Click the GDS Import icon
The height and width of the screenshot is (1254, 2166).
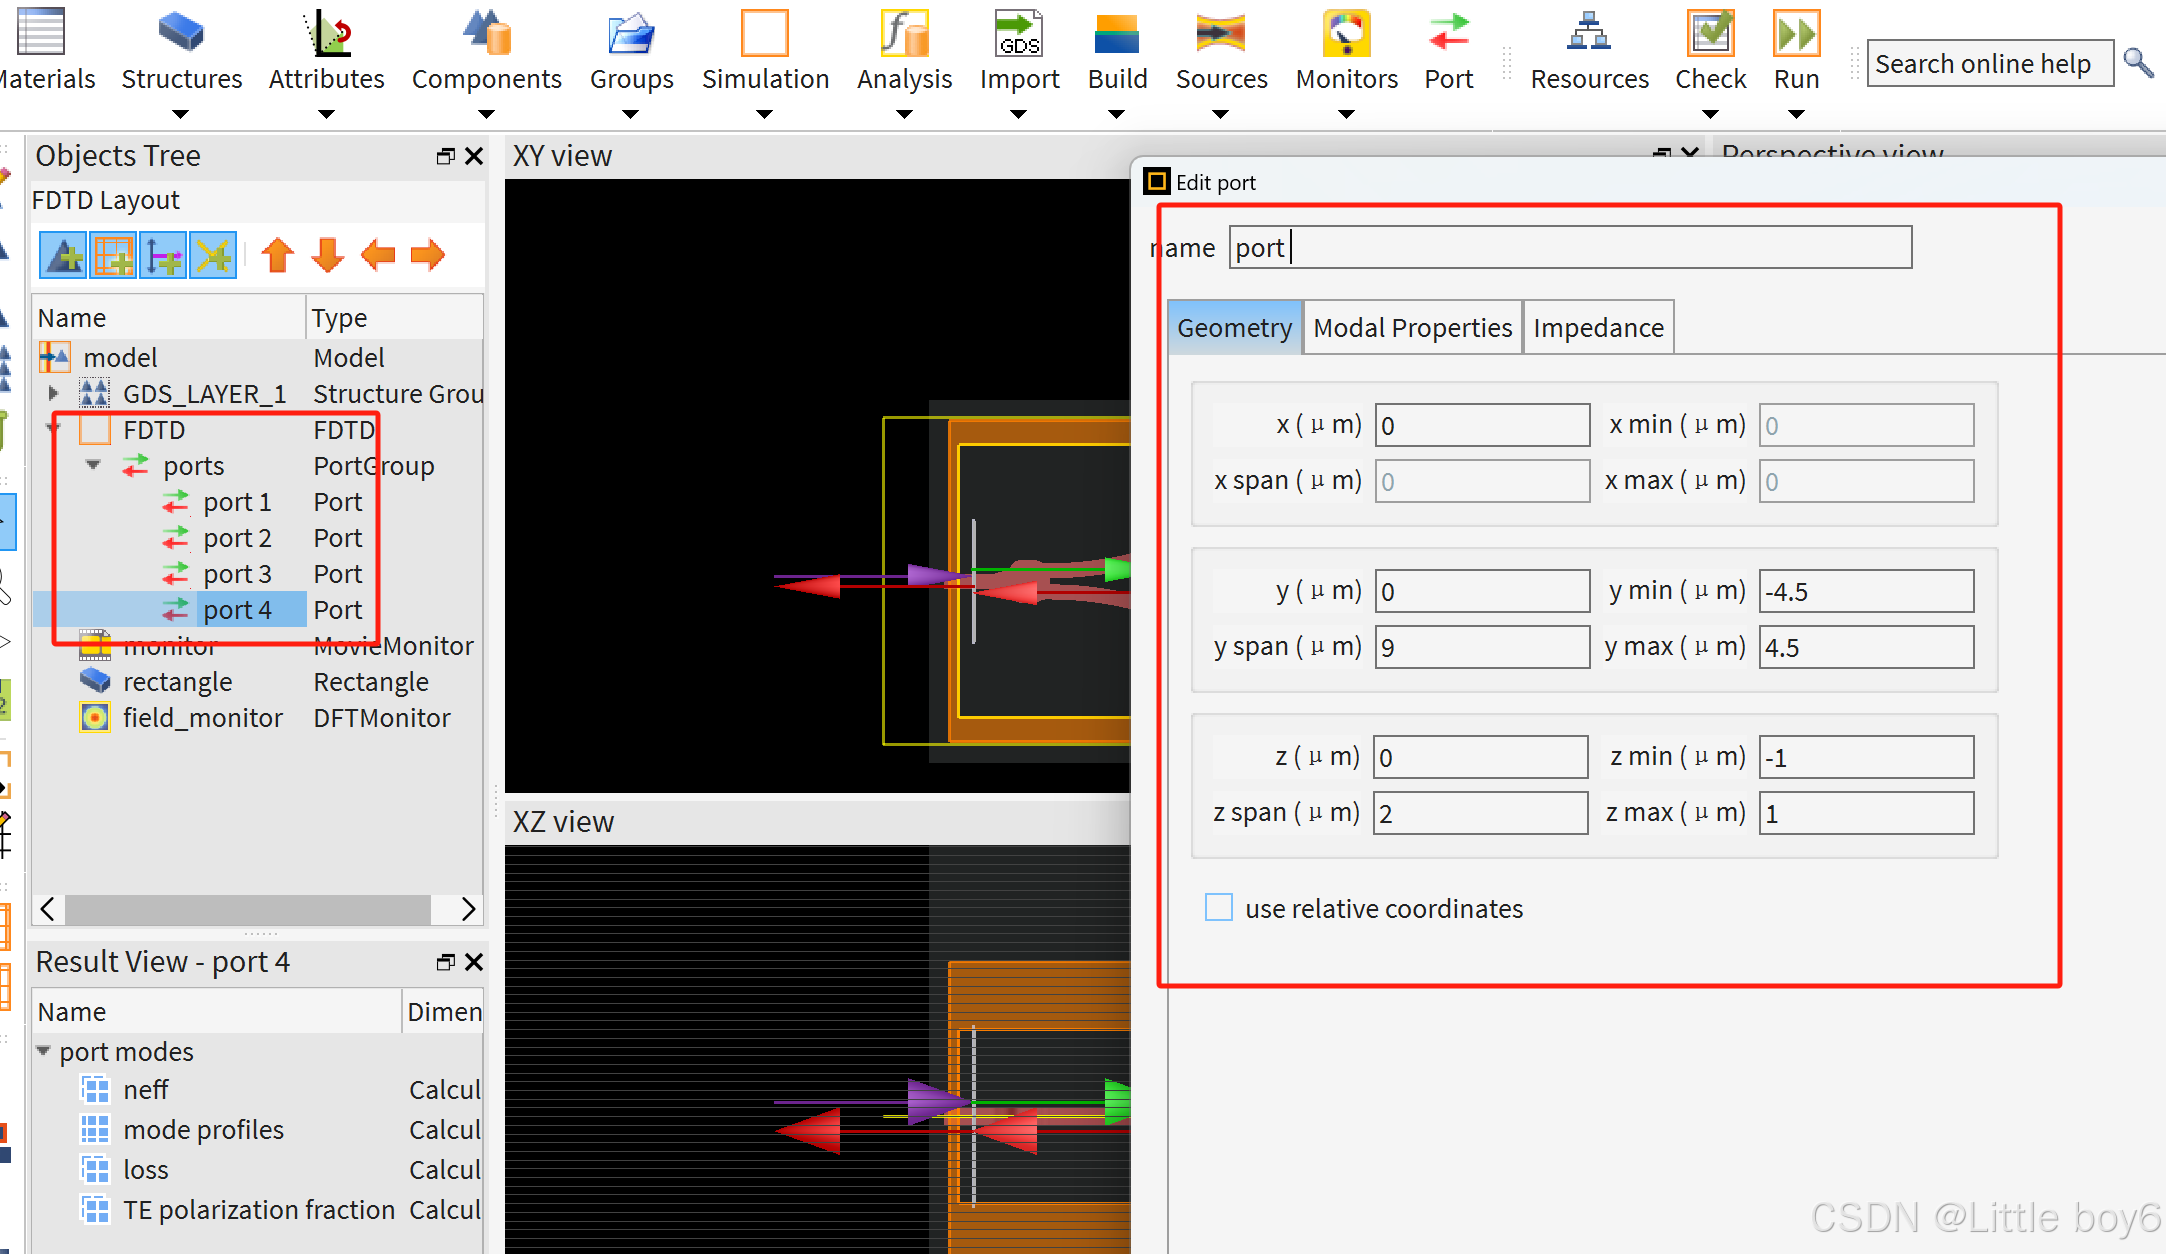[1018, 33]
